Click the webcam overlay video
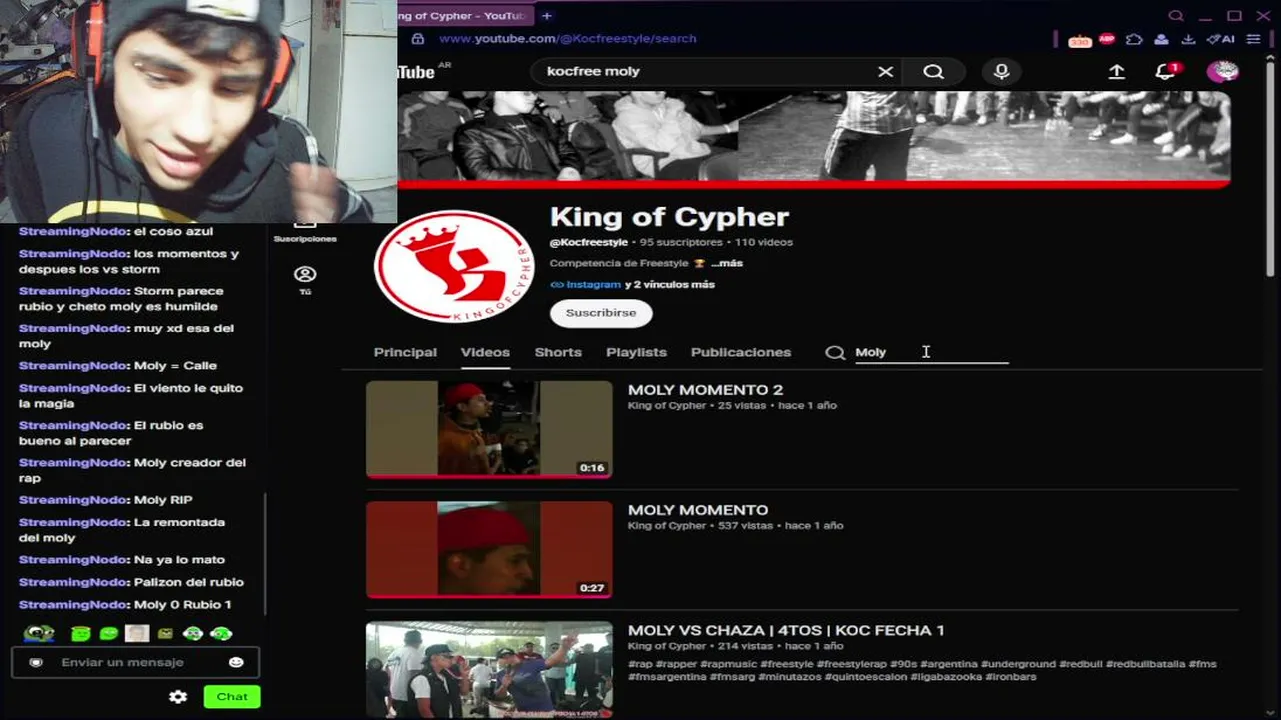 [198, 111]
